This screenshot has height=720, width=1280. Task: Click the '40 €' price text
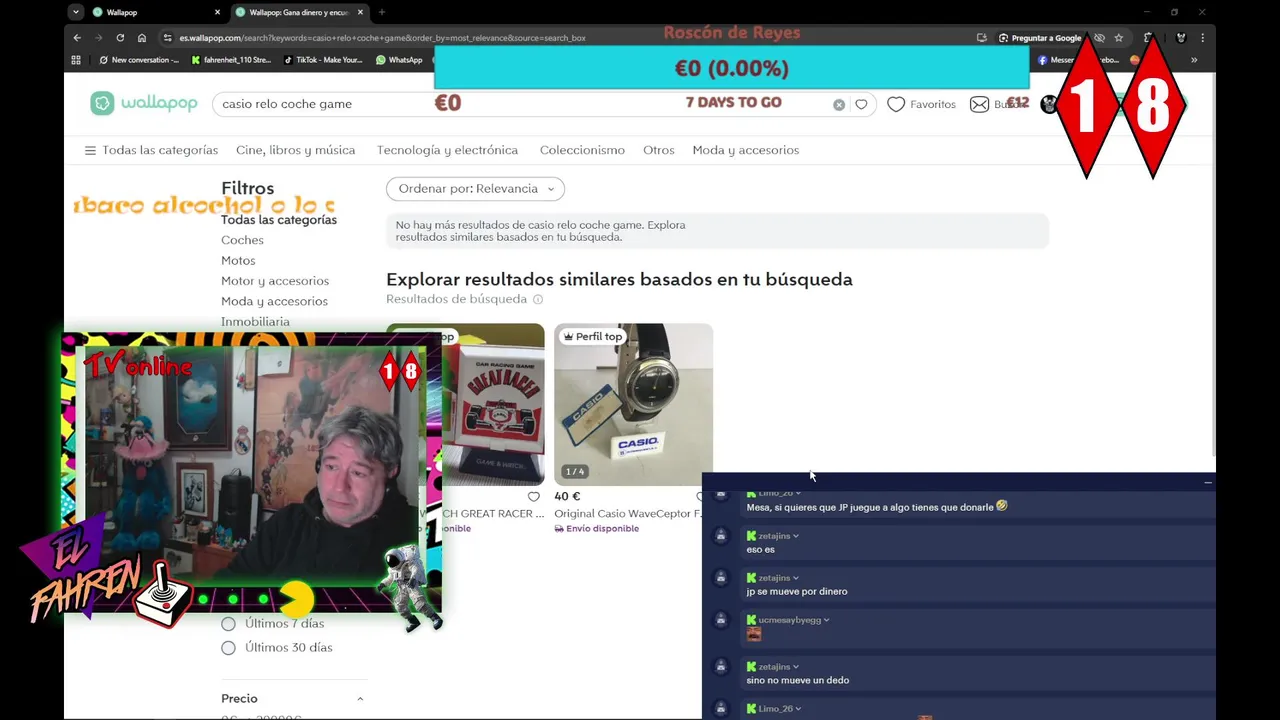tap(568, 496)
